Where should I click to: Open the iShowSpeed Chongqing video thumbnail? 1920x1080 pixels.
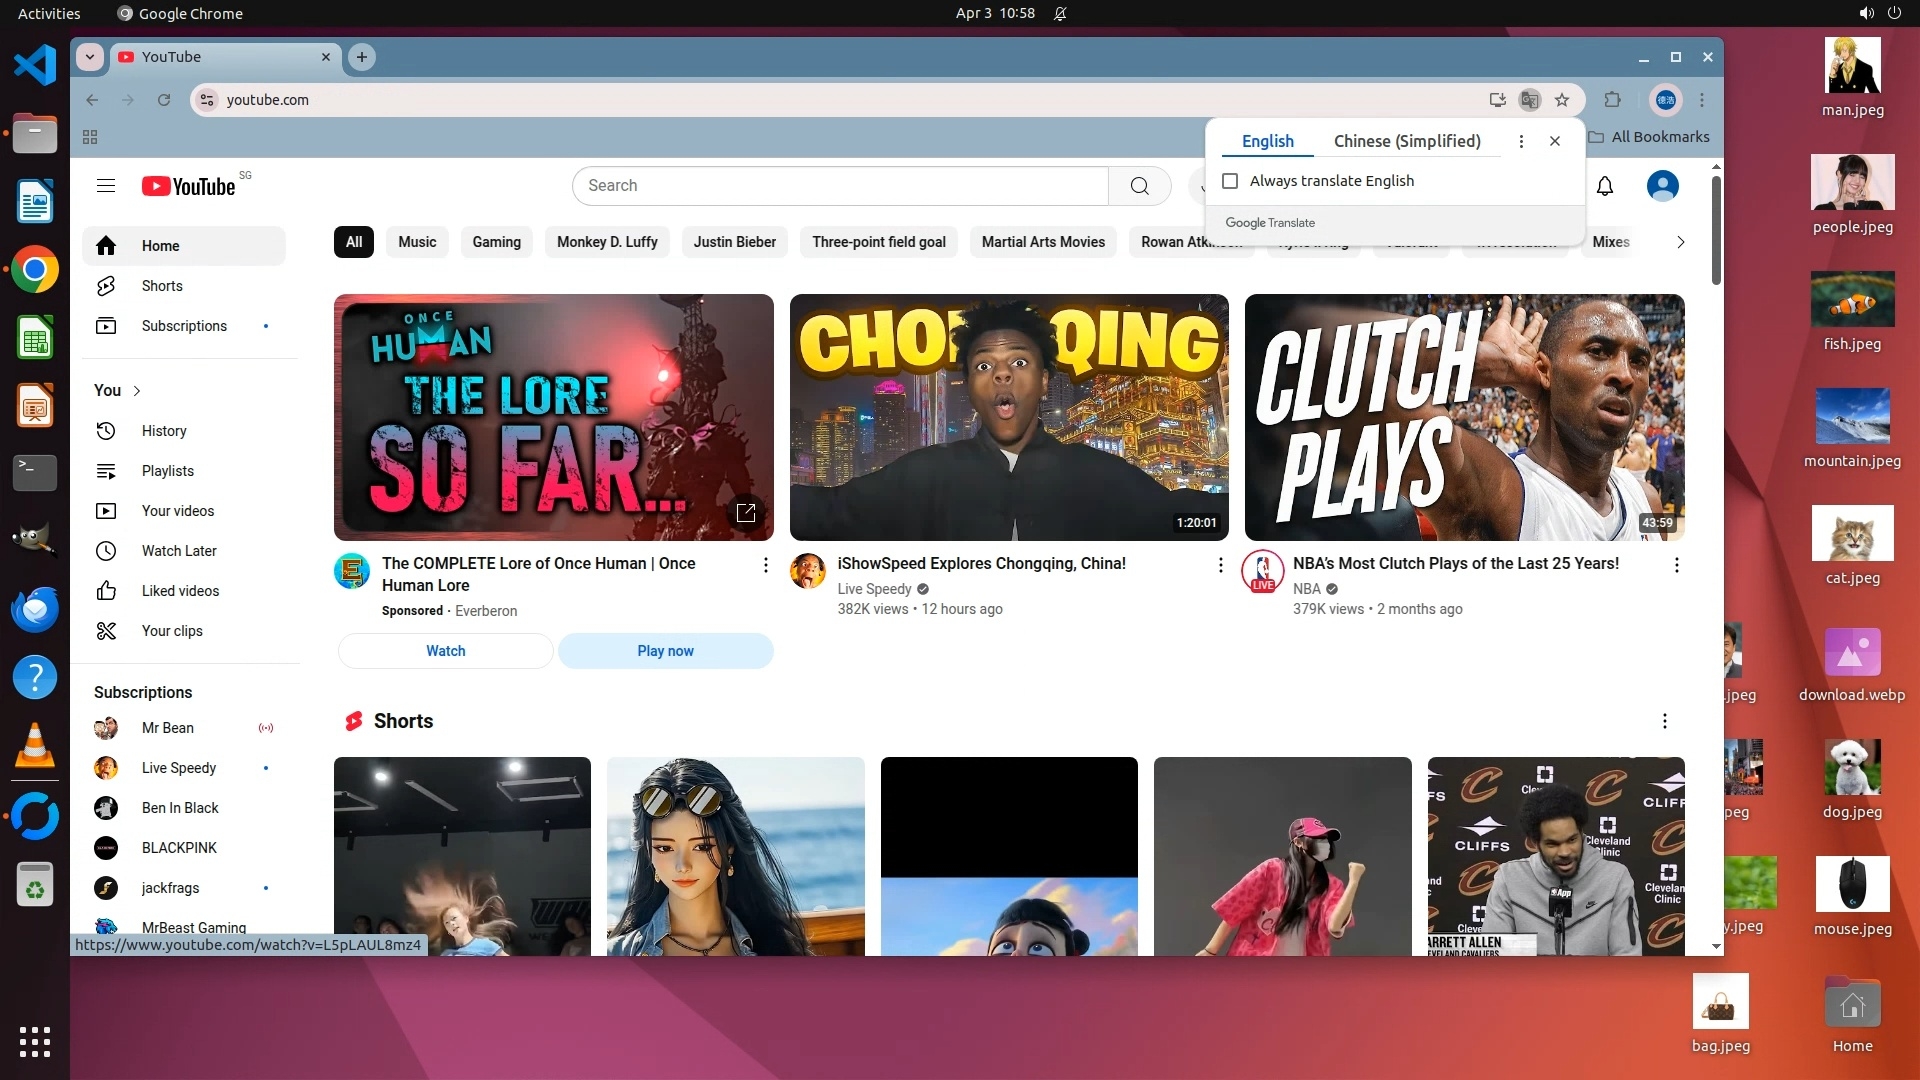(1009, 417)
